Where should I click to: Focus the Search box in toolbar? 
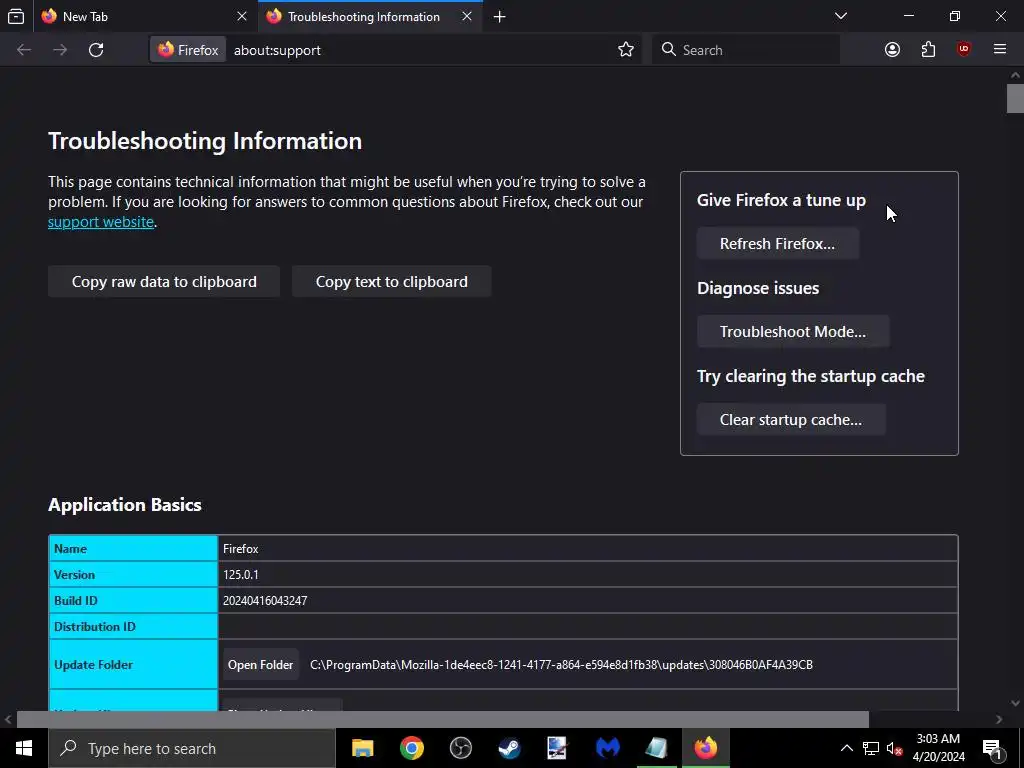(746, 50)
